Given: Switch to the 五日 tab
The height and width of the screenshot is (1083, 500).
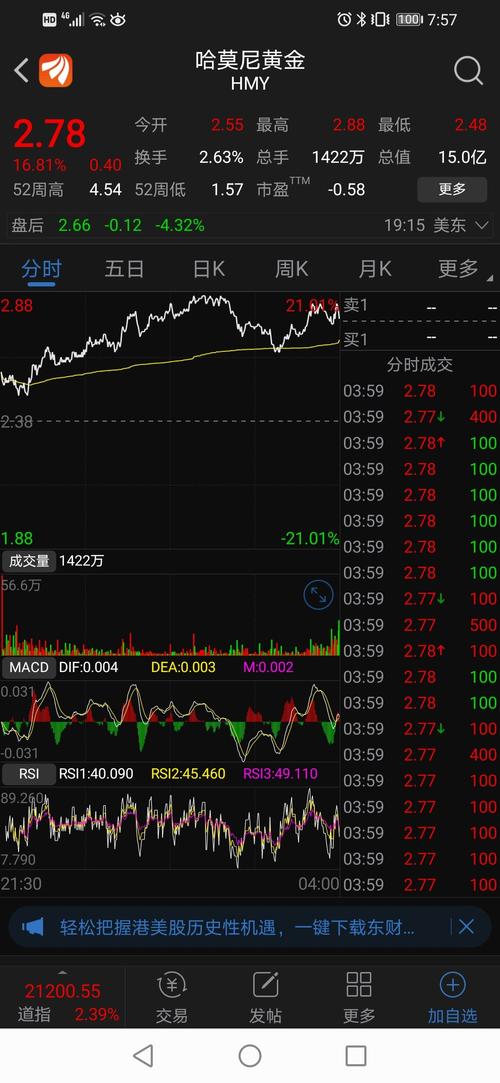Looking at the screenshot, I should [124, 268].
